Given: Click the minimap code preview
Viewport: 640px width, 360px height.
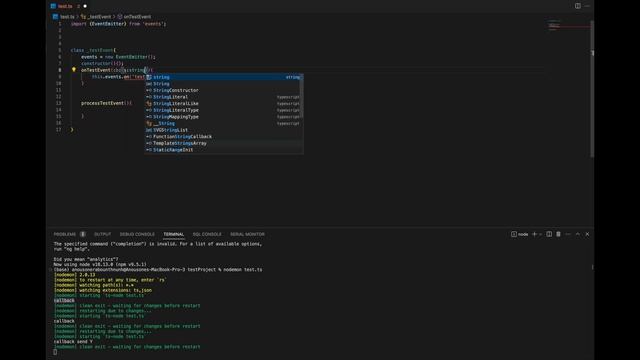Looking at the screenshot, I should click(554, 25).
